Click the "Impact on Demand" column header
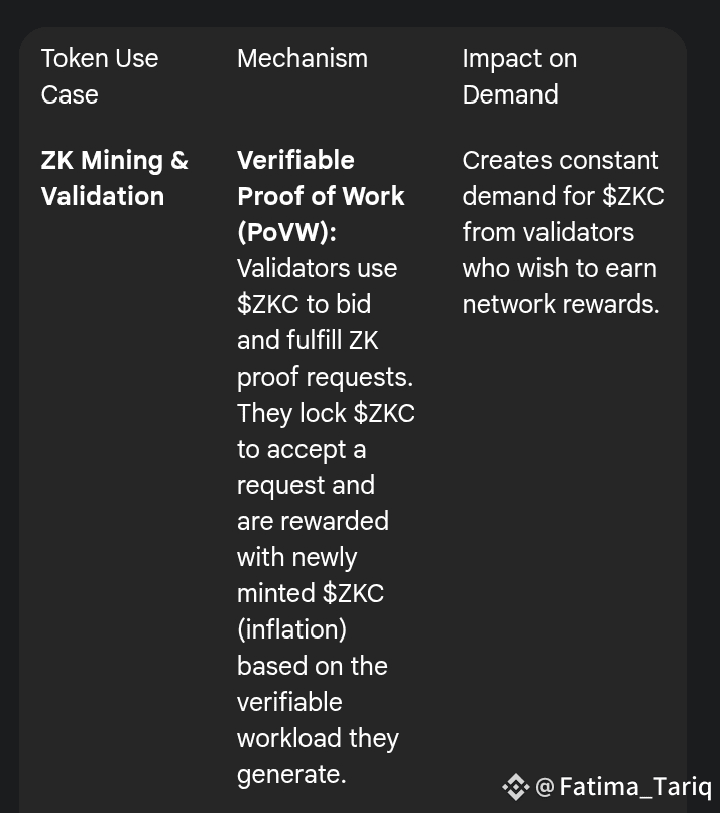 pos(519,76)
